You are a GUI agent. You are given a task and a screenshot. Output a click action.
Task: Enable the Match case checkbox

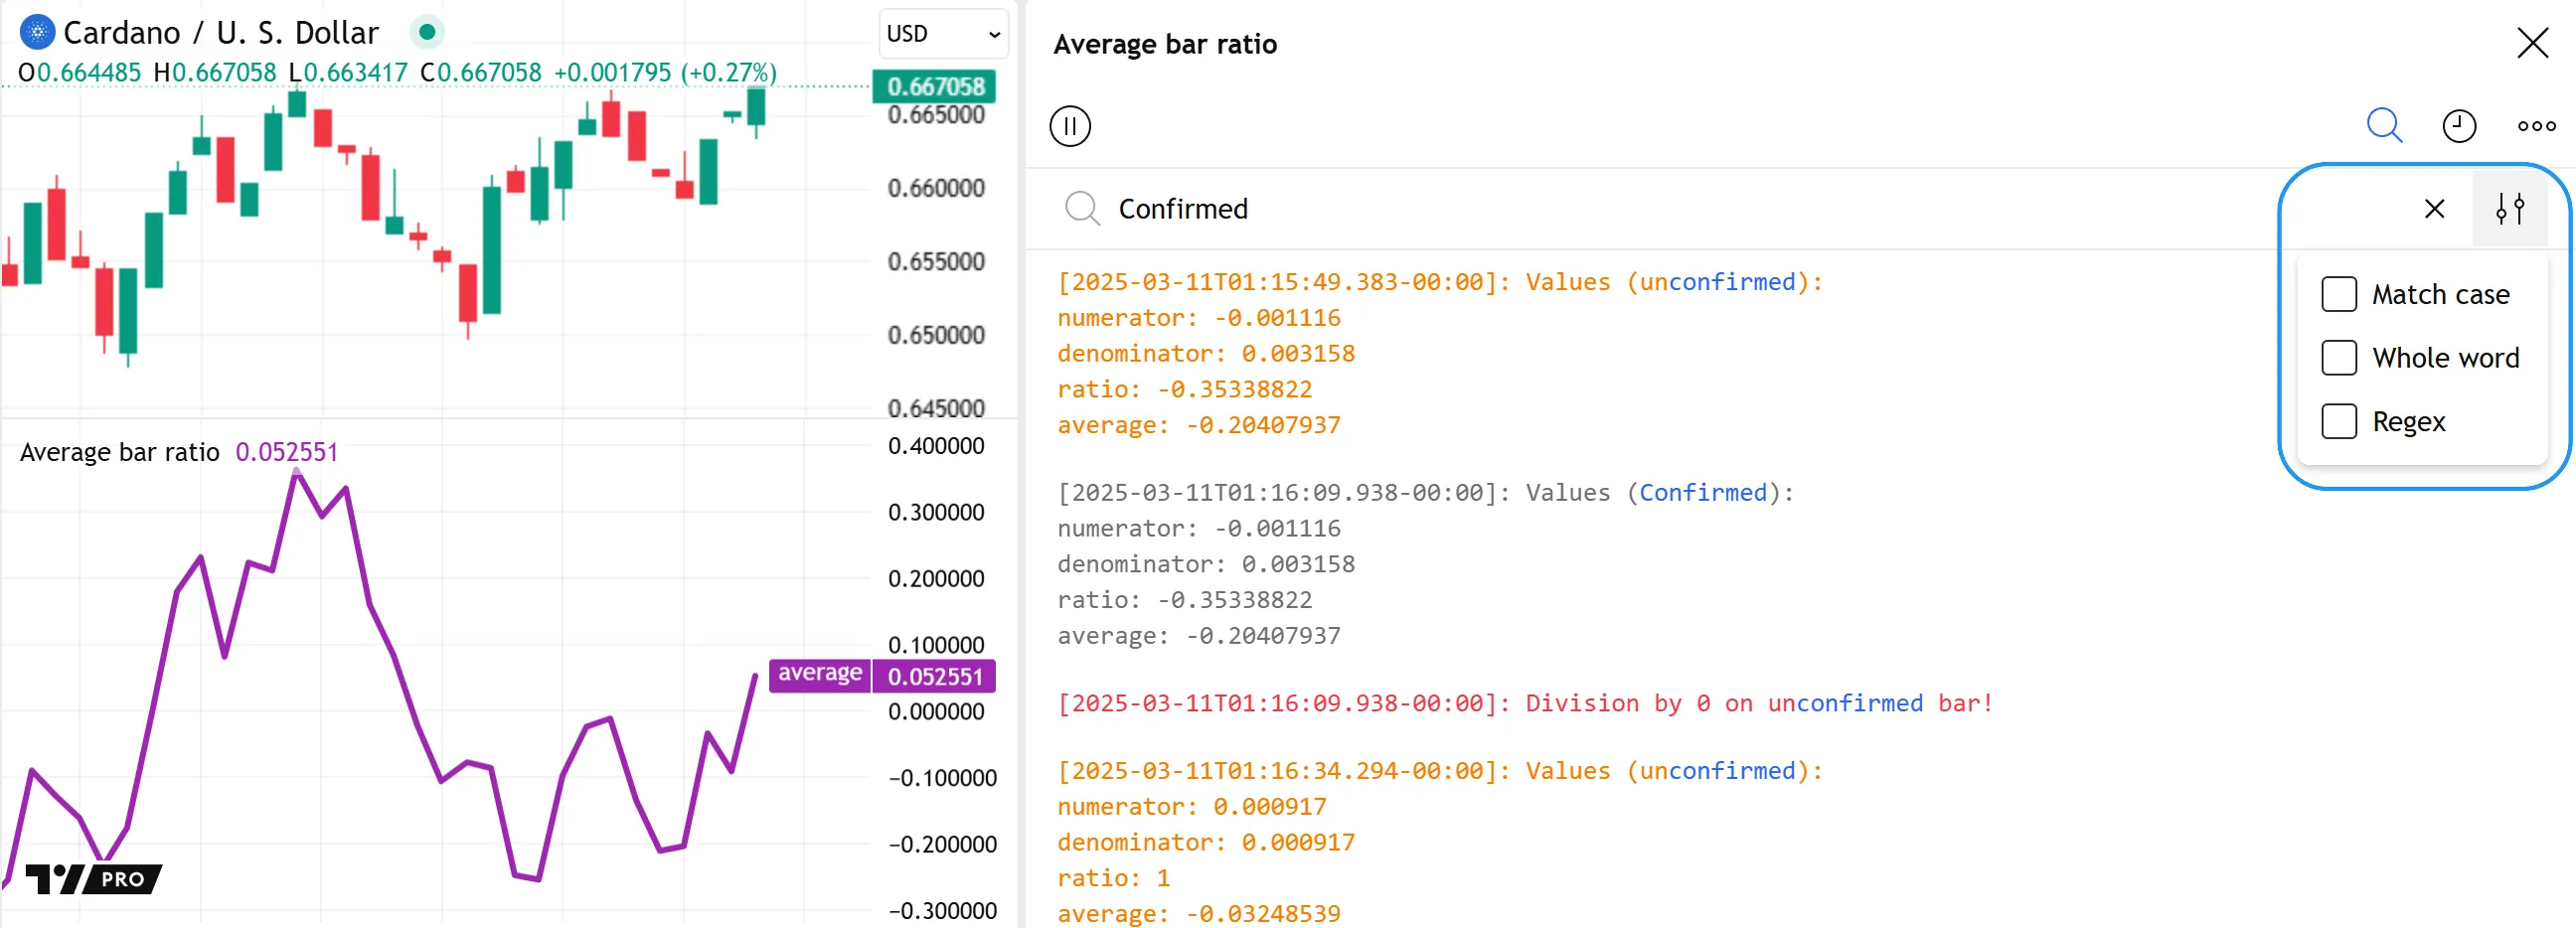(x=2338, y=295)
